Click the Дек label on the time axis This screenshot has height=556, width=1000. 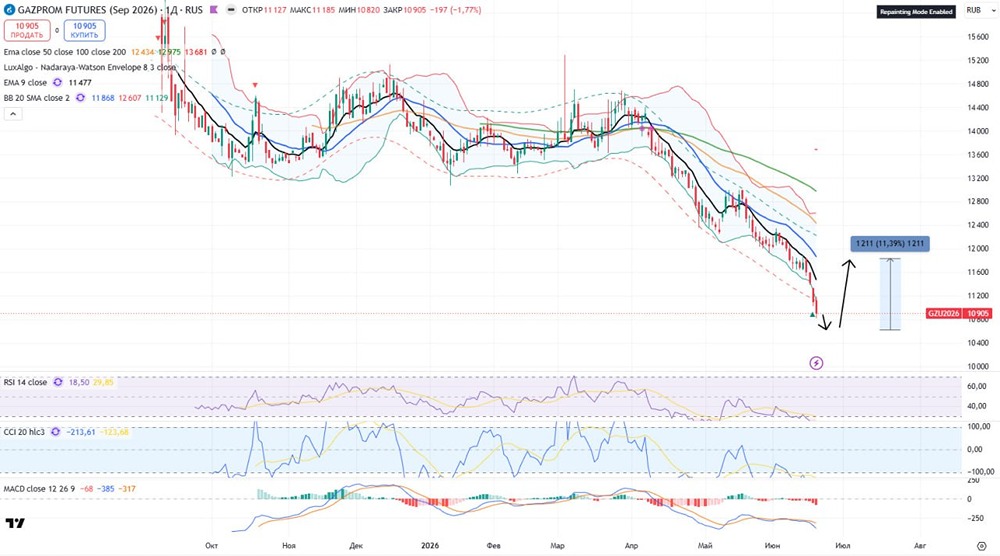click(357, 546)
